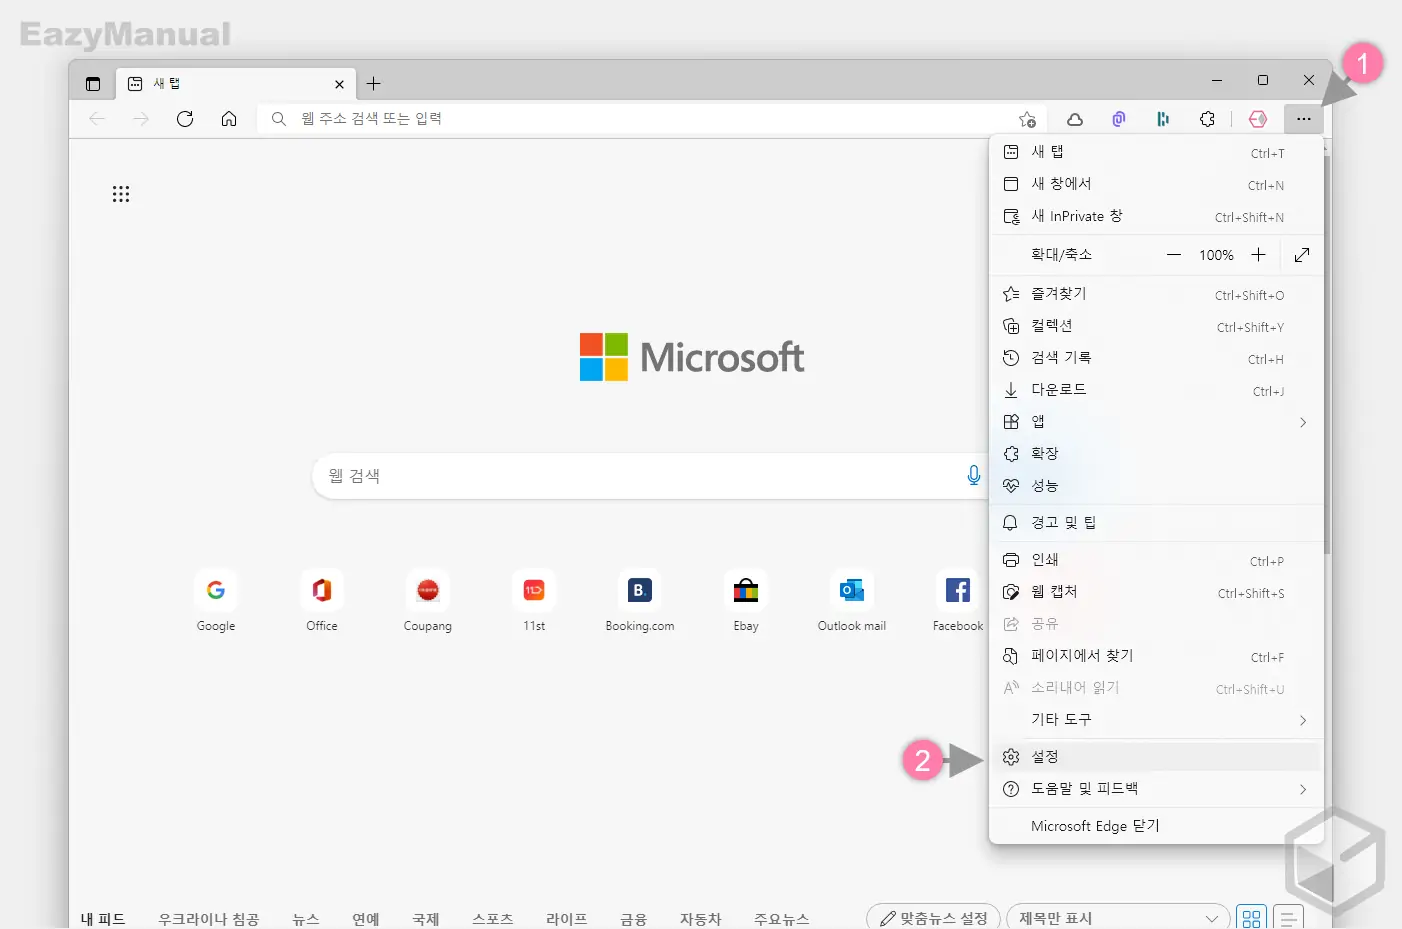This screenshot has width=1402, height=929.
Task: Expand 도움말 및 피드백 submenu
Action: tap(1155, 789)
